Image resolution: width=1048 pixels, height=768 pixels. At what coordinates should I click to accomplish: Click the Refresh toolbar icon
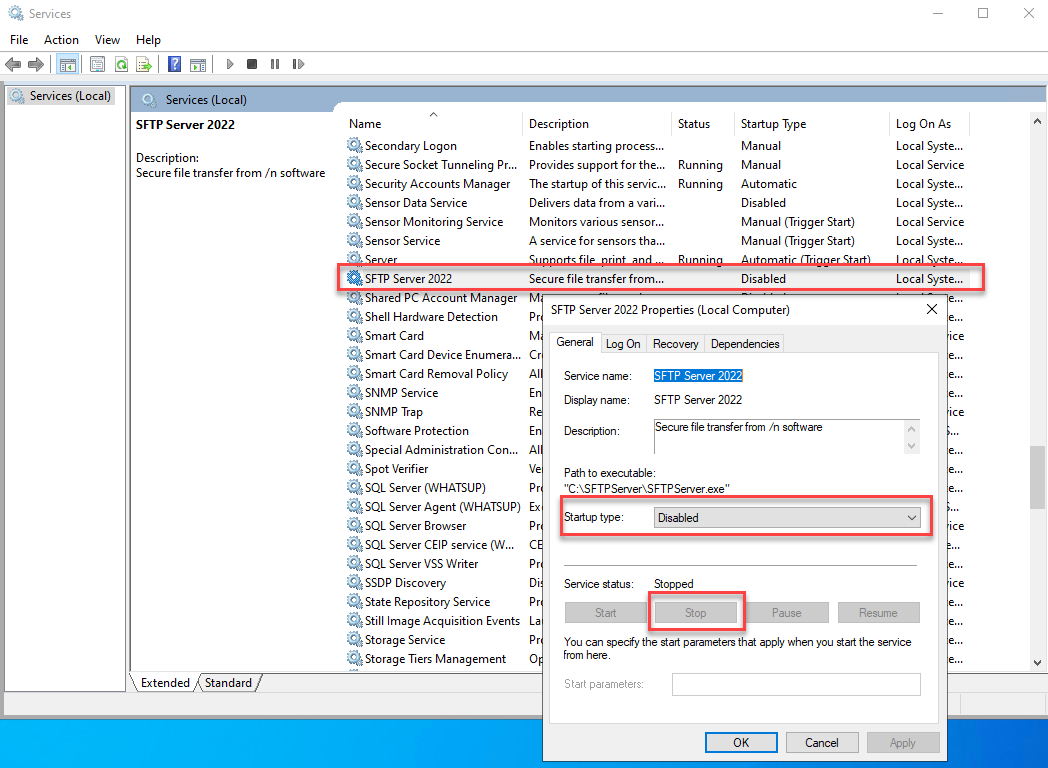click(x=121, y=64)
